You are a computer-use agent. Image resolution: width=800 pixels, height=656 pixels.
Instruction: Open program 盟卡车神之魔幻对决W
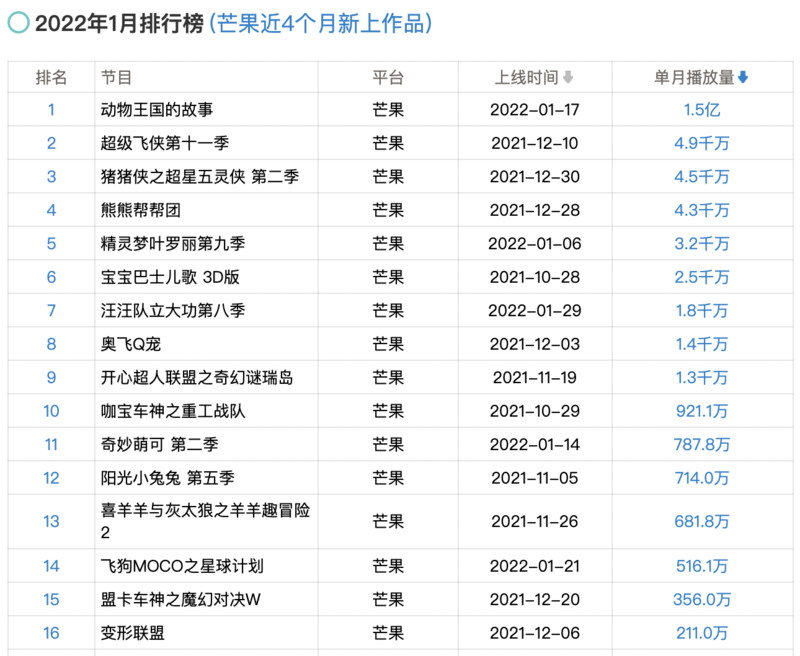coord(181,599)
